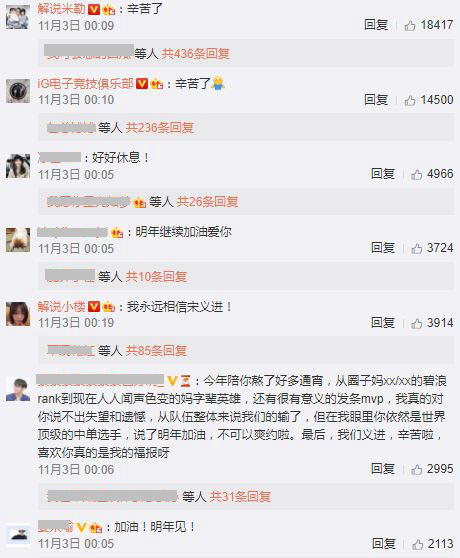This screenshot has height=558, width=460.
Task: Expand 共436条回复 replies
Action: click(x=196, y=54)
